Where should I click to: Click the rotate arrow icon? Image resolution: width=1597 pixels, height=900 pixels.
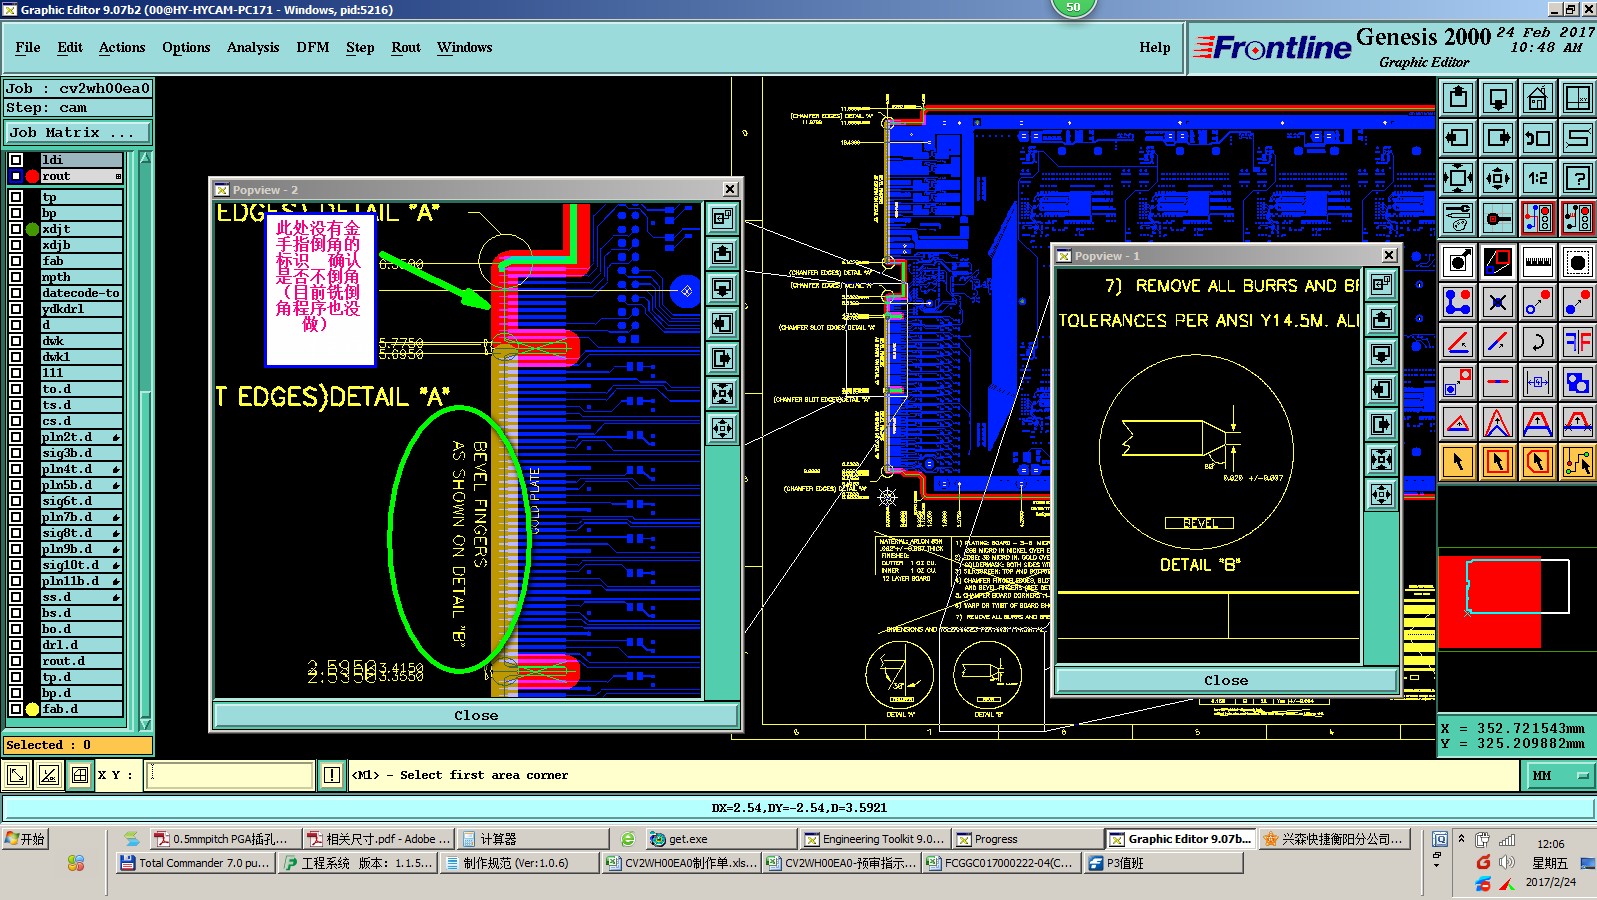point(1538,342)
